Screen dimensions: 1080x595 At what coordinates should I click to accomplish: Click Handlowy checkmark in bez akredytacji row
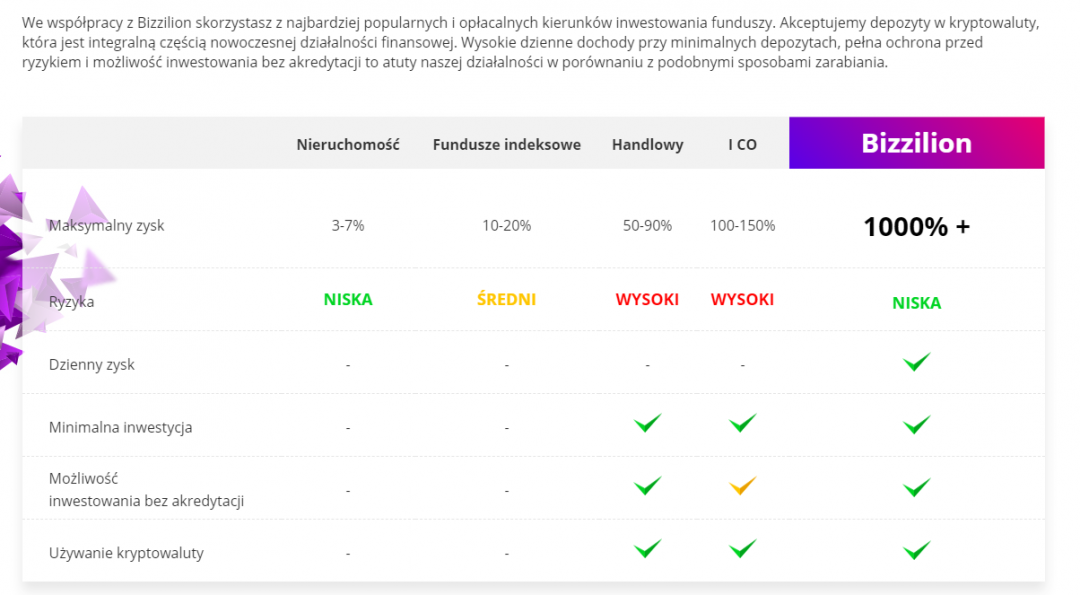pos(647,487)
